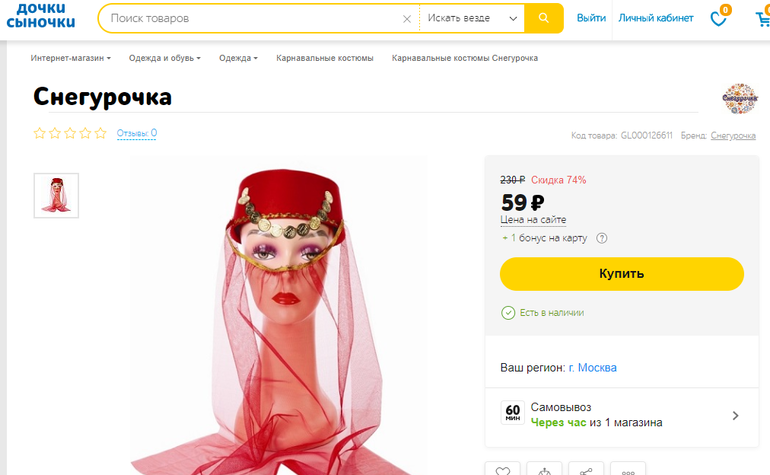Open the shopping cart icon
Screen dimensions: 770x475
pyautogui.click(x=763, y=18)
